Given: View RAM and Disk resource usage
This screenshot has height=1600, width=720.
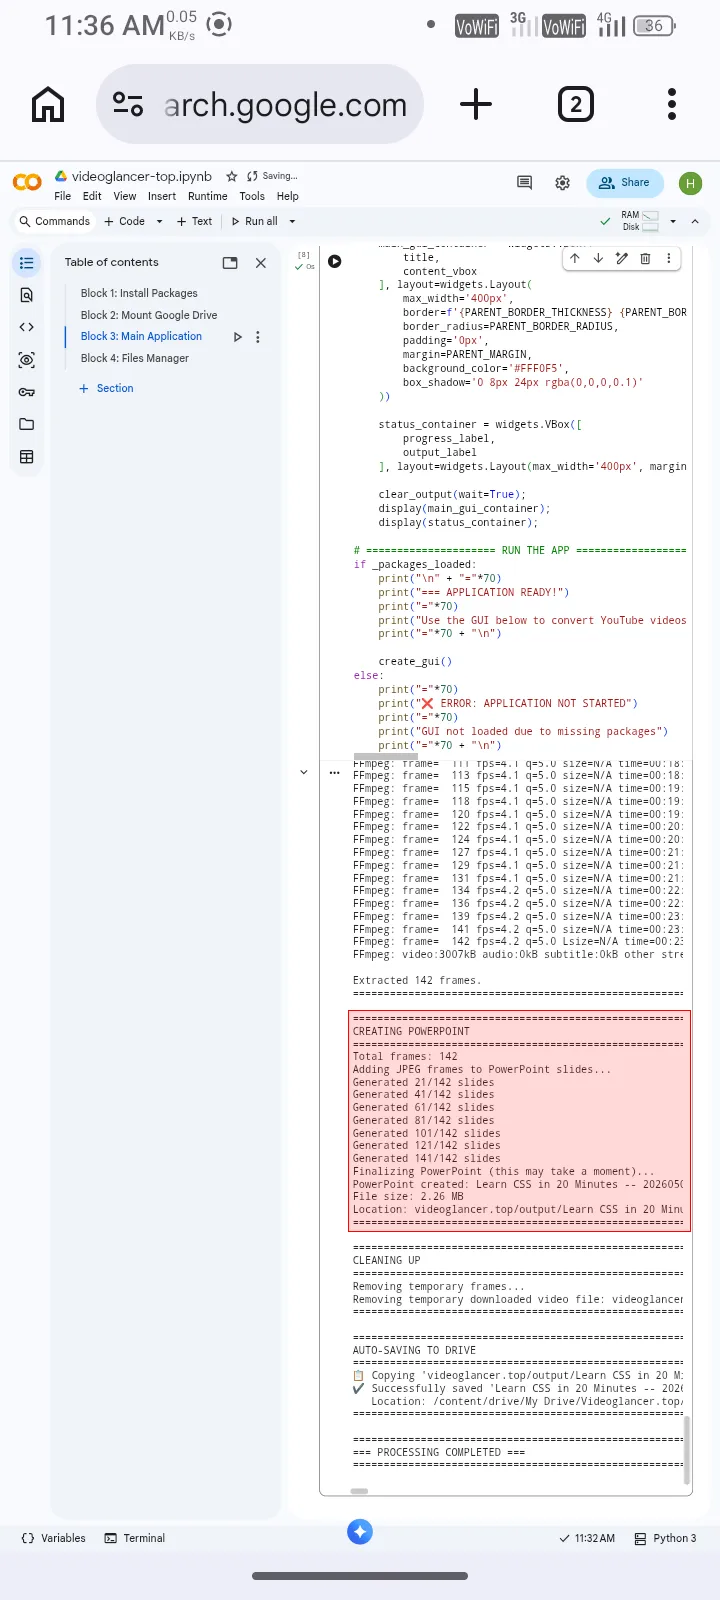Looking at the screenshot, I should click(x=640, y=221).
